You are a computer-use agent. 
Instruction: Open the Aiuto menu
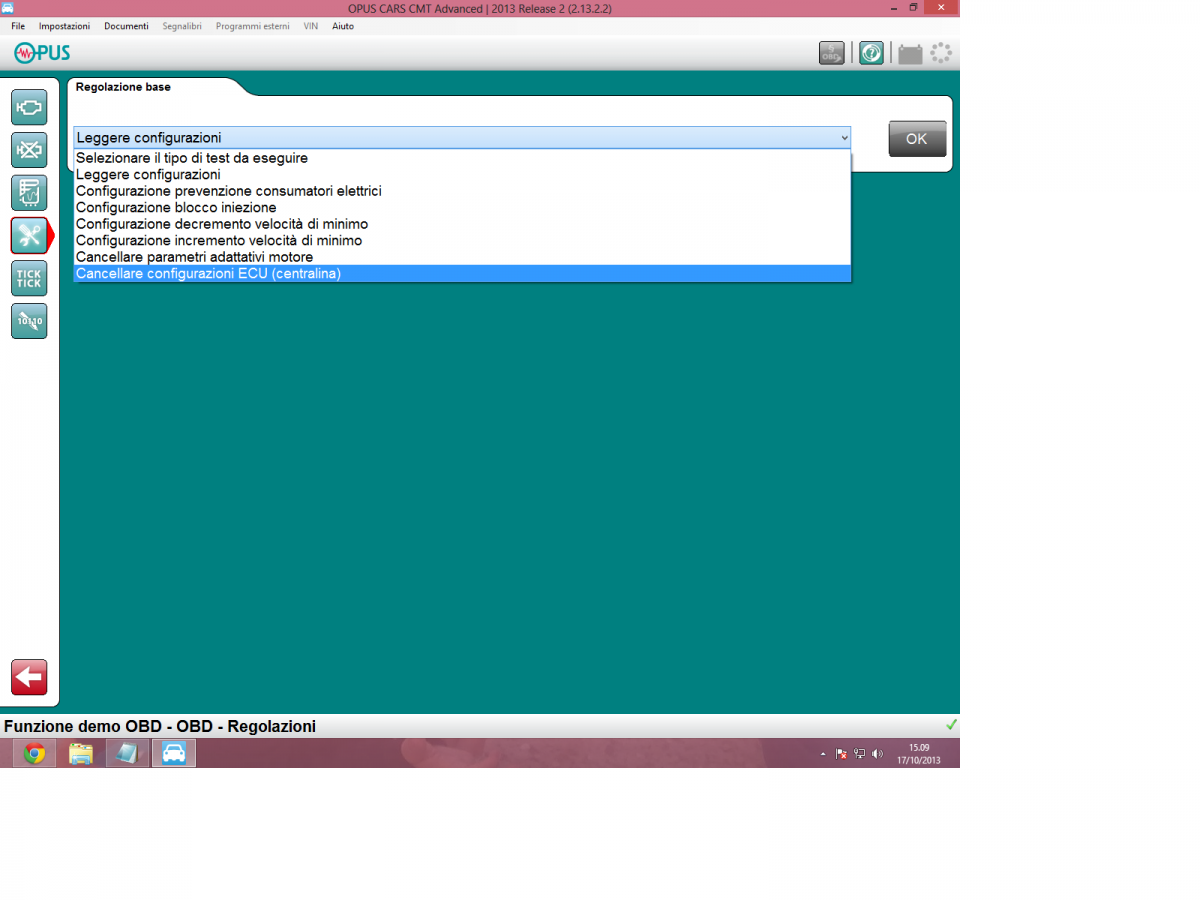tap(343, 26)
